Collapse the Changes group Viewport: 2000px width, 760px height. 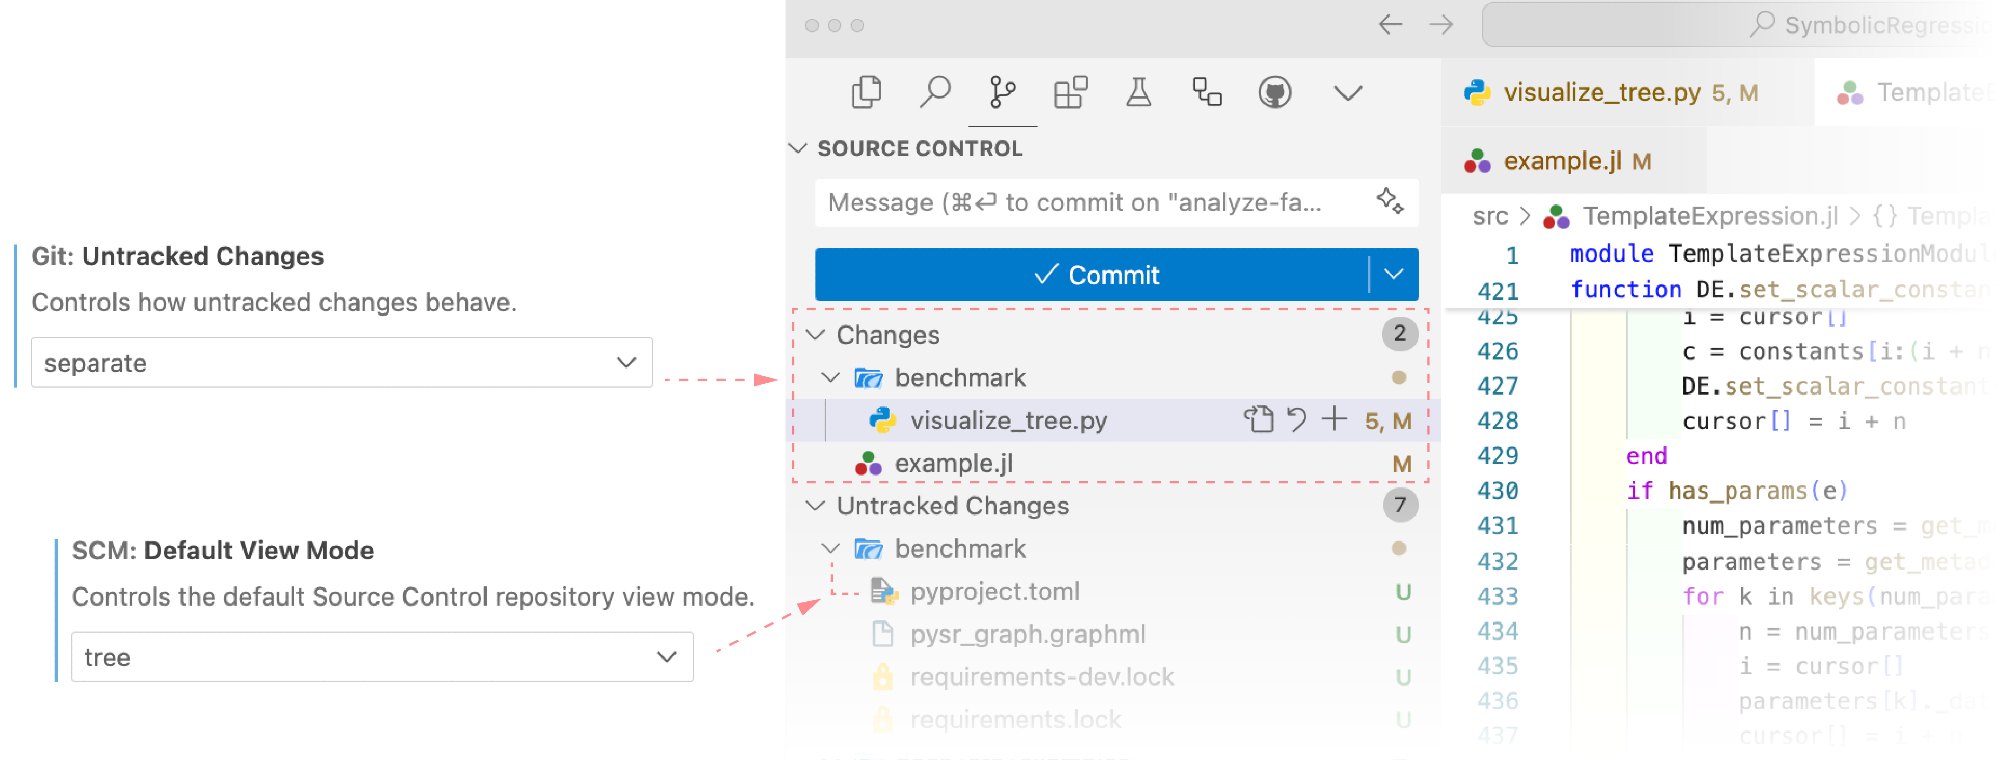(x=816, y=334)
